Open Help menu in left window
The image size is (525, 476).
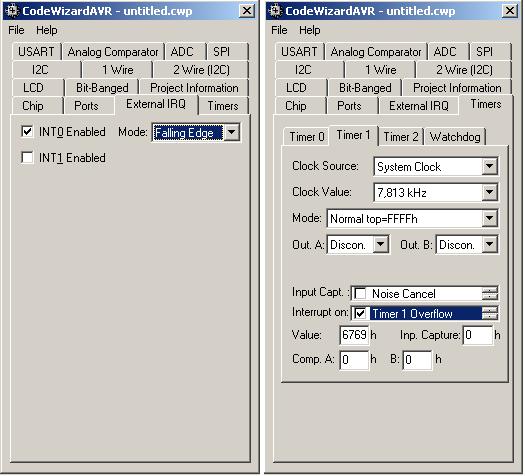[x=47, y=30]
